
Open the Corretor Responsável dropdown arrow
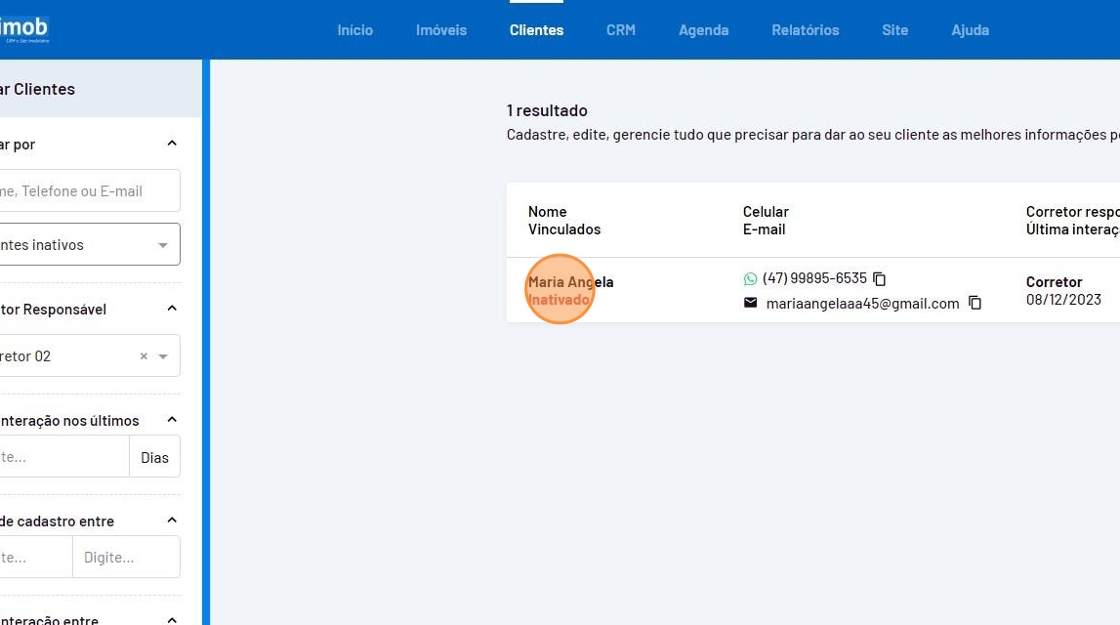click(x=163, y=356)
